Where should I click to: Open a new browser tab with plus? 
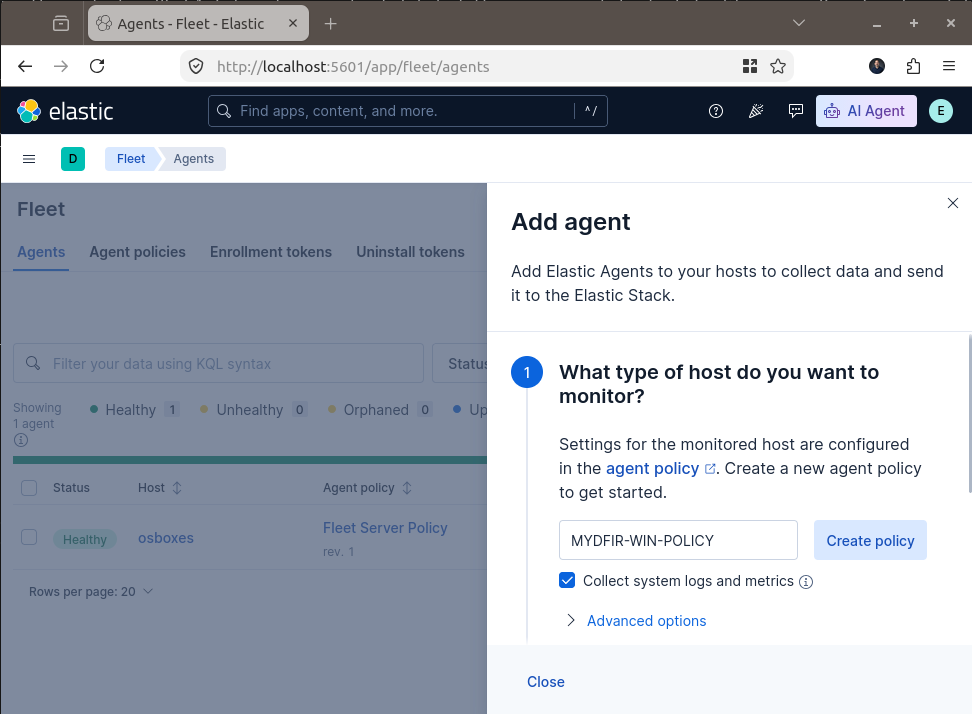(330, 24)
